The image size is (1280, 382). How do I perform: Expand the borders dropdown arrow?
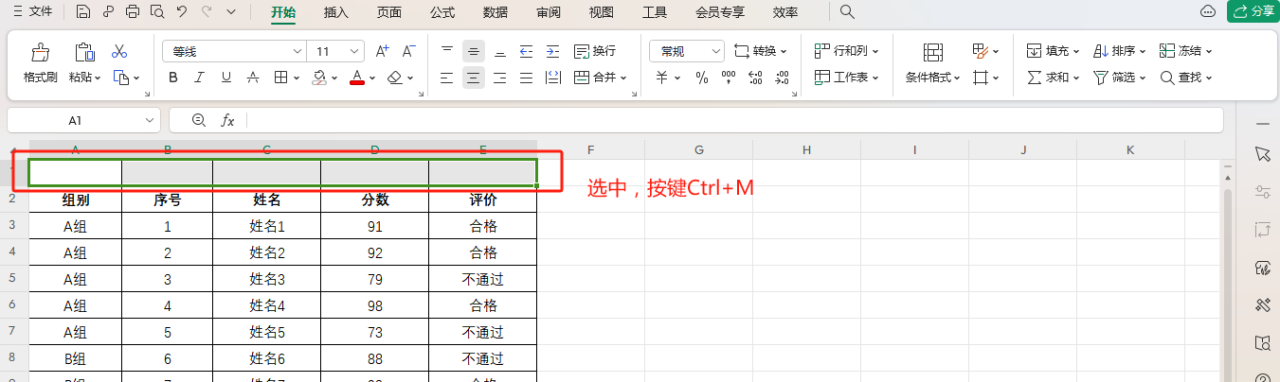pyautogui.click(x=298, y=77)
